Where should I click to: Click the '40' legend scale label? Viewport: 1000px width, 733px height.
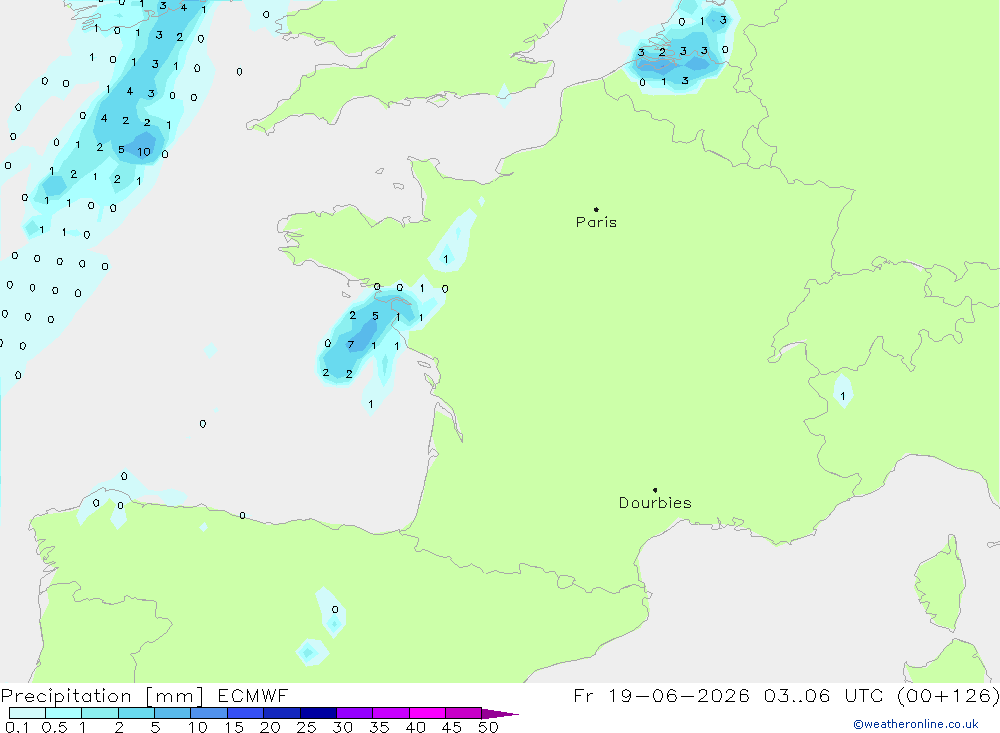(x=416, y=727)
